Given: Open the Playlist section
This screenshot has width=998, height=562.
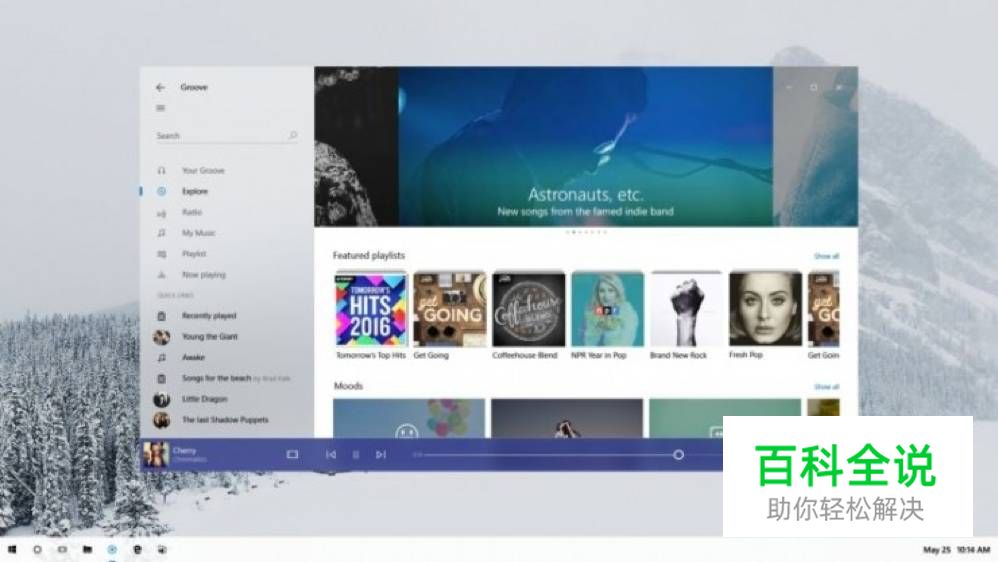Looking at the screenshot, I should point(194,254).
